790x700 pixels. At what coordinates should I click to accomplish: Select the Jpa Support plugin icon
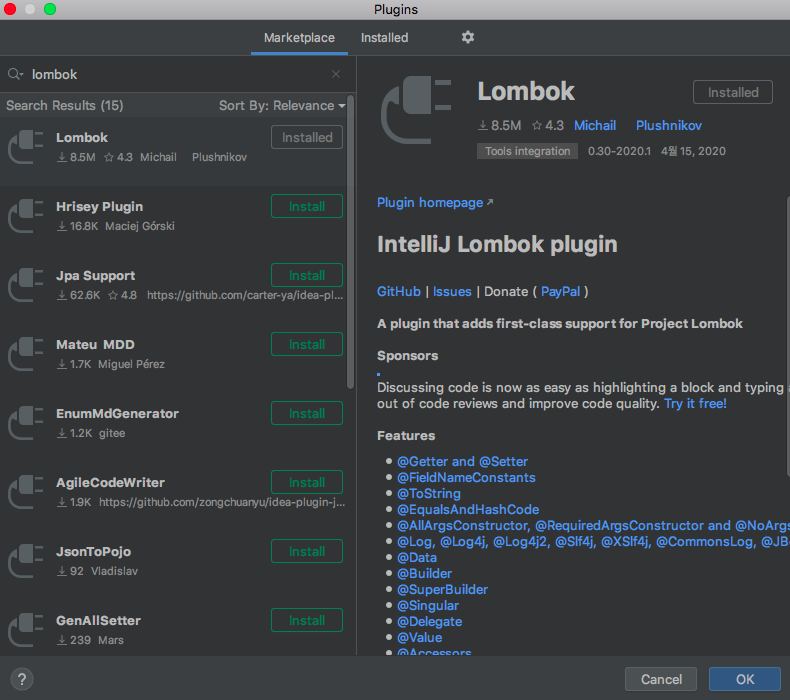pyautogui.click(x=26, y=285)
